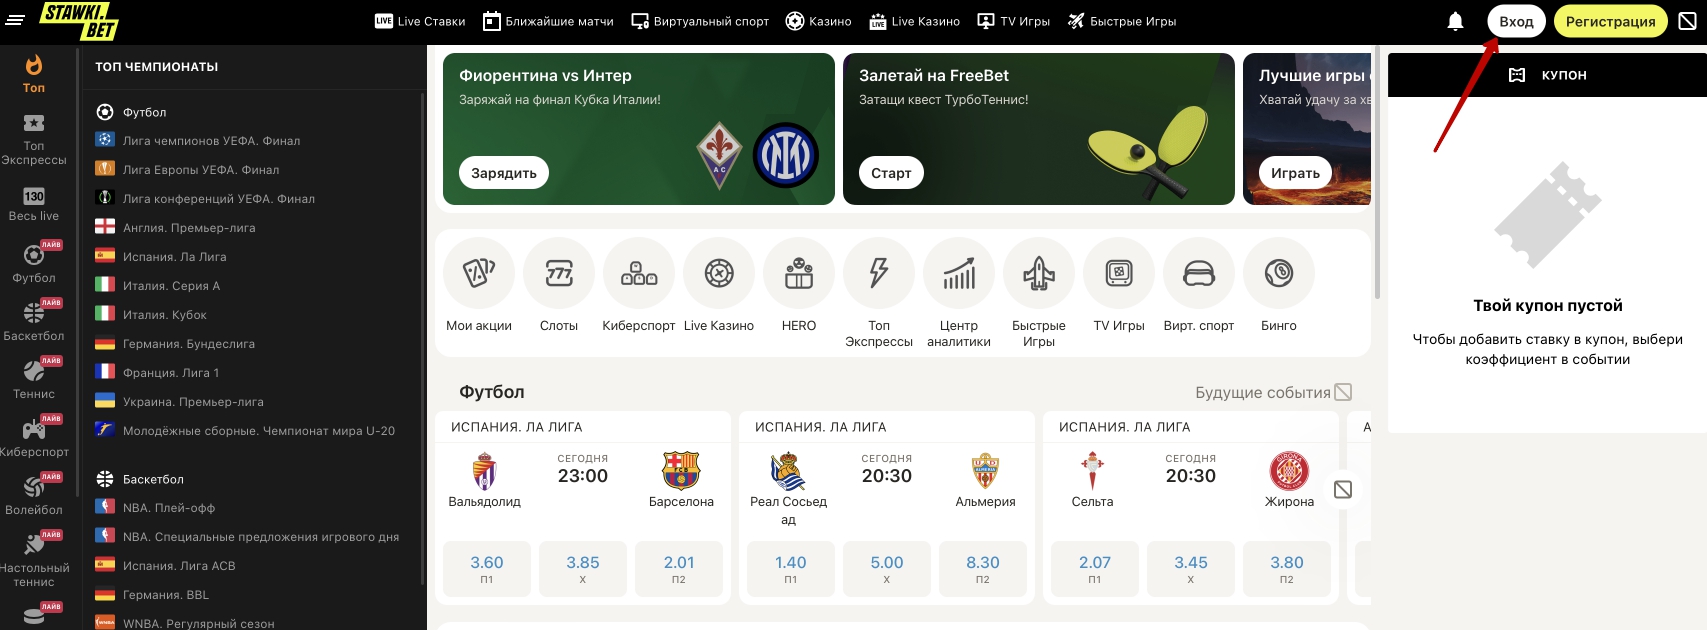Select 3.60 П1 odds for Вальядолид
The image size is (1707, 630).
point(487,569)
